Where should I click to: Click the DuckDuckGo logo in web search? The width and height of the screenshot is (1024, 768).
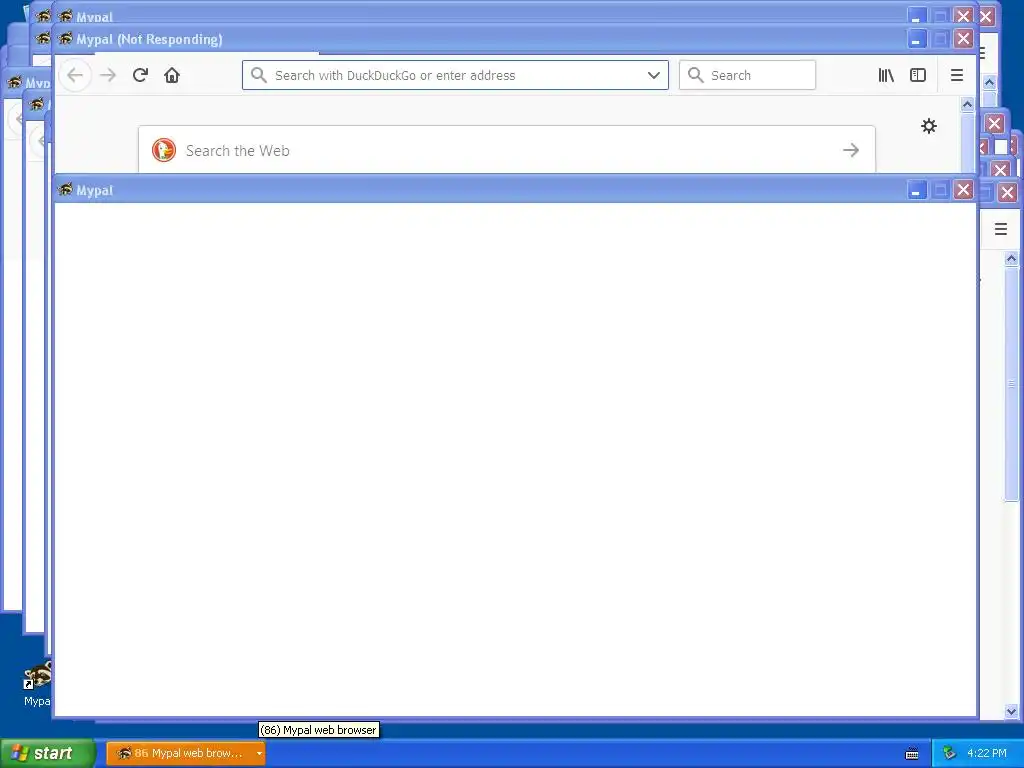pos(164,150)
